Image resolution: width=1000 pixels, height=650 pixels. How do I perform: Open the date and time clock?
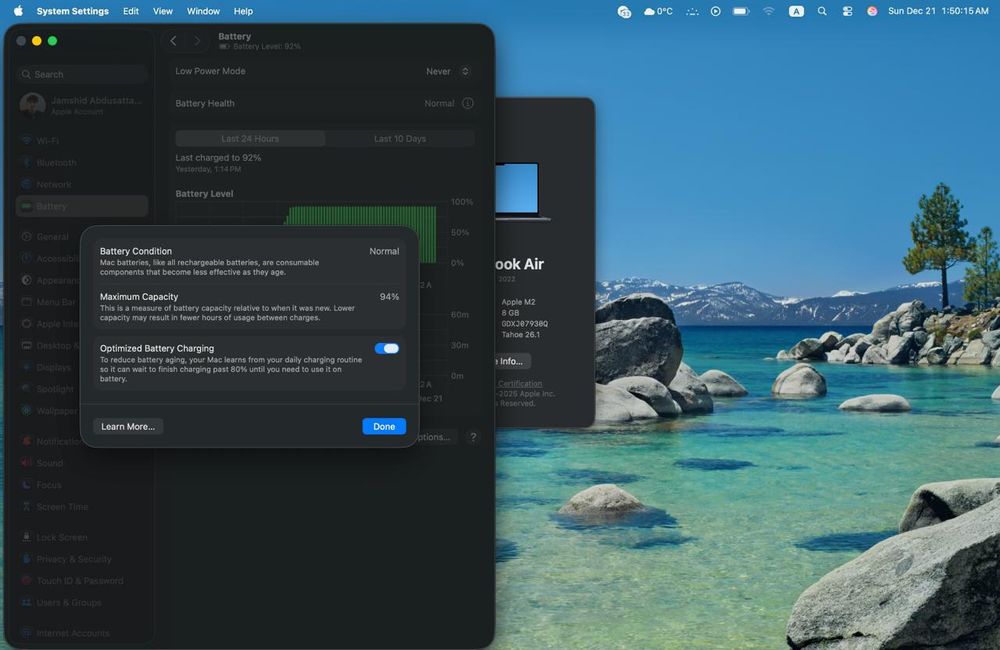tap(938, 11)
